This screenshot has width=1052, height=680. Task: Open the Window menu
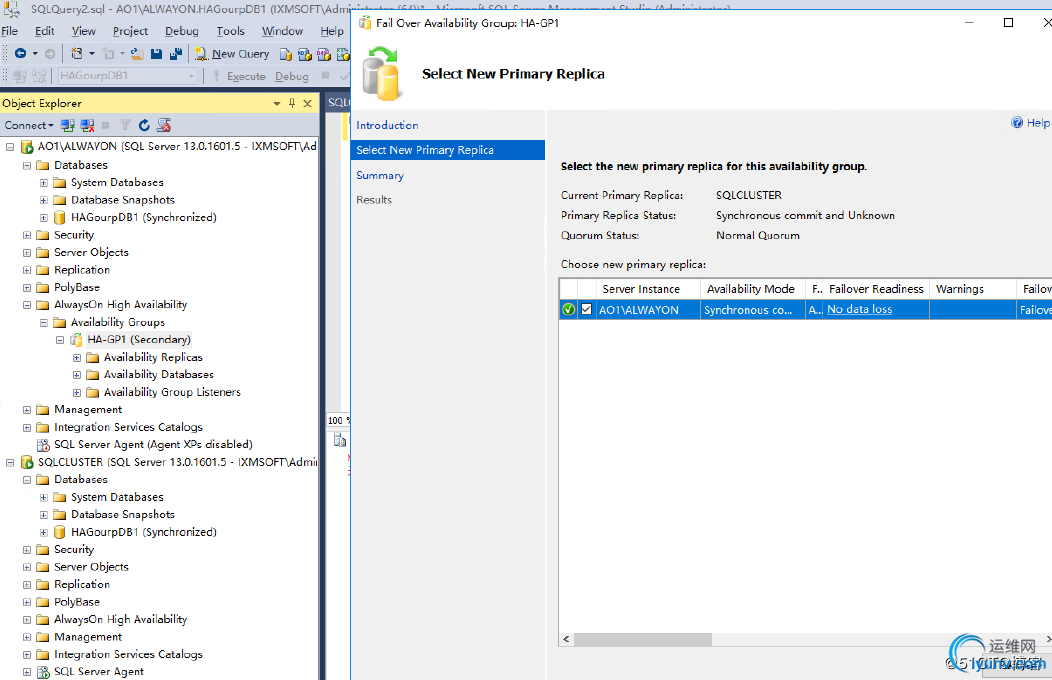point(282,31)
